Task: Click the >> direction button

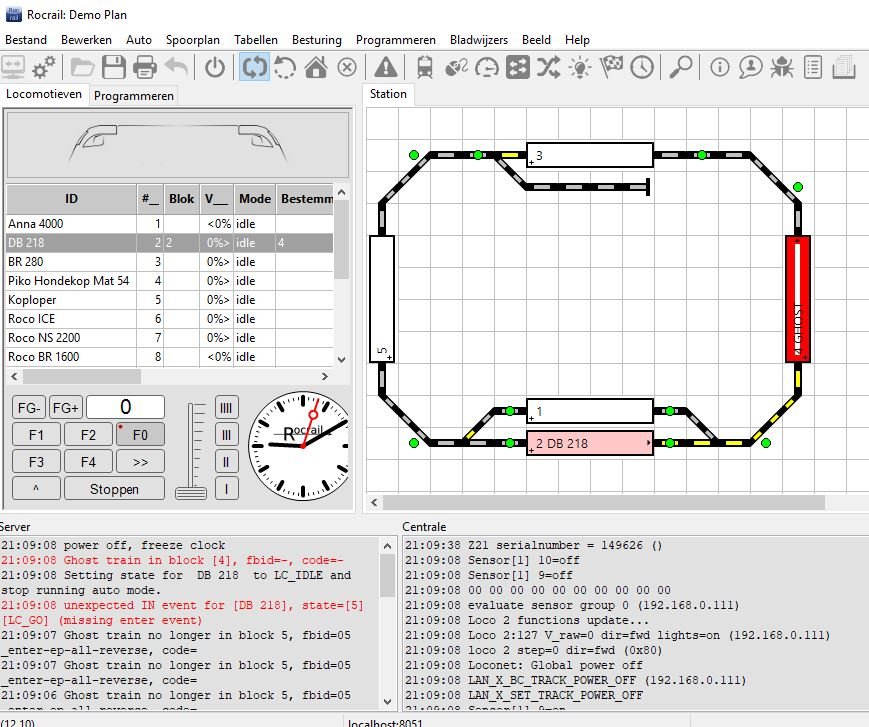Action: pos(140,462)
